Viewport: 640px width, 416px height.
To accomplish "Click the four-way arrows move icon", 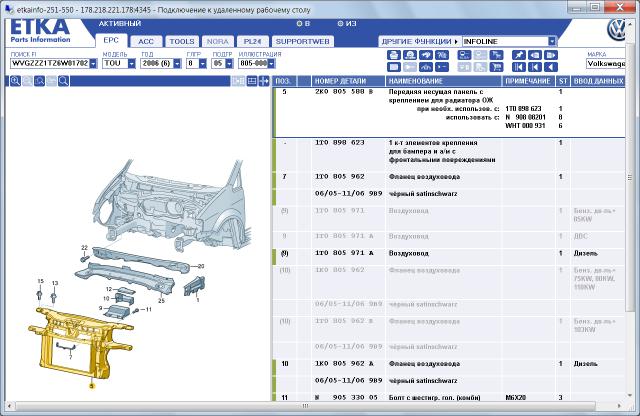I will tap(264, 81).
